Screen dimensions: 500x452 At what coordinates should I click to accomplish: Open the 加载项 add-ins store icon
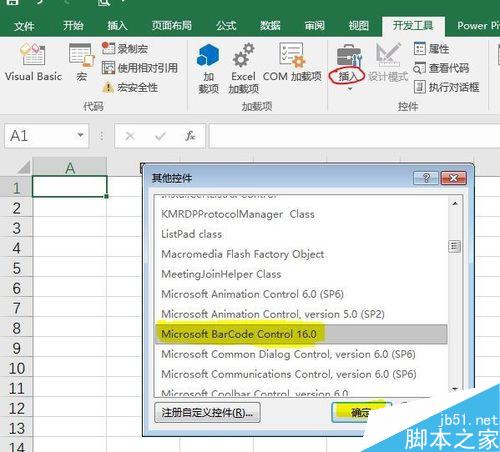coord(209,69)
